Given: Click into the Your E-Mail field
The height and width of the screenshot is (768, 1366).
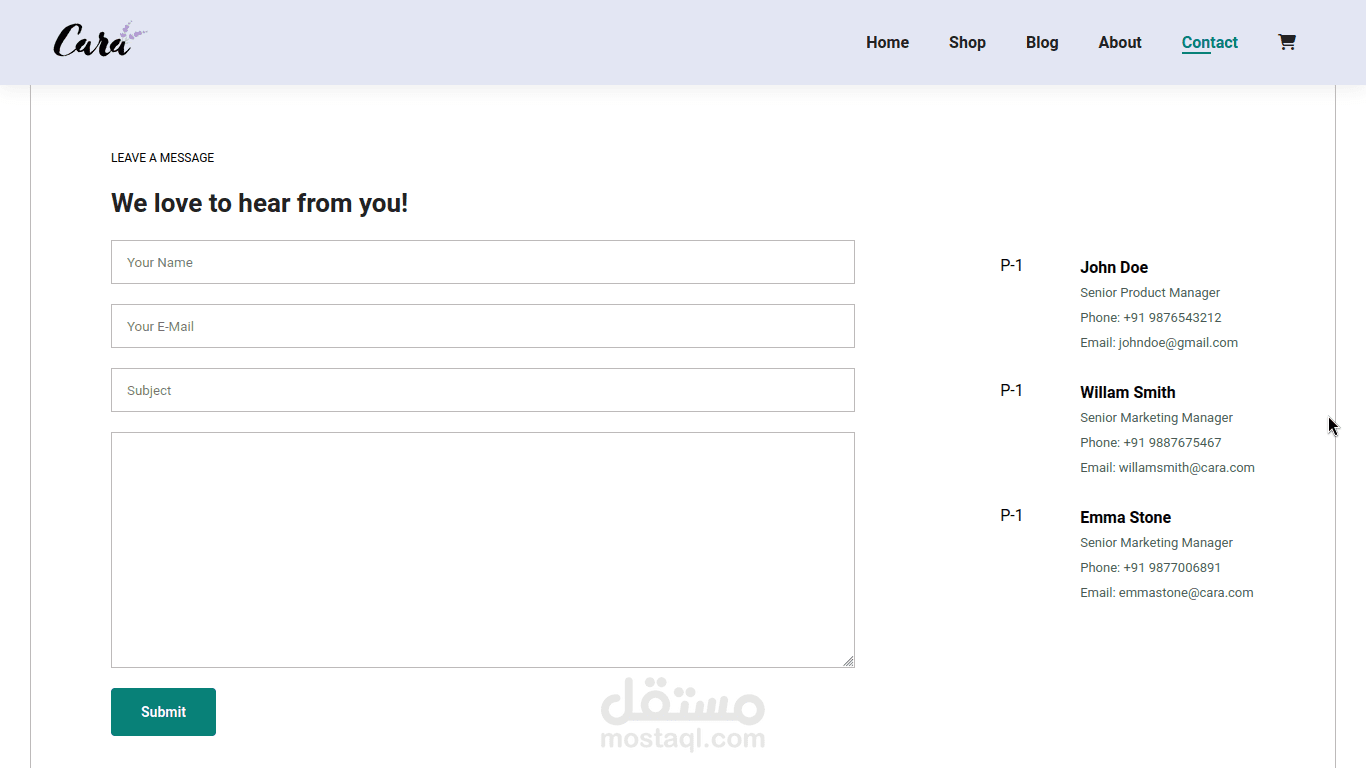Looking at the screenshot, I should (482, 326).
